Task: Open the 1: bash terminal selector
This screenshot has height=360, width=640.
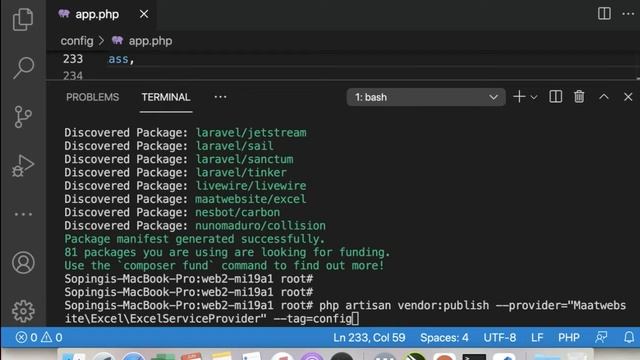Action: (x=426, y=97)
